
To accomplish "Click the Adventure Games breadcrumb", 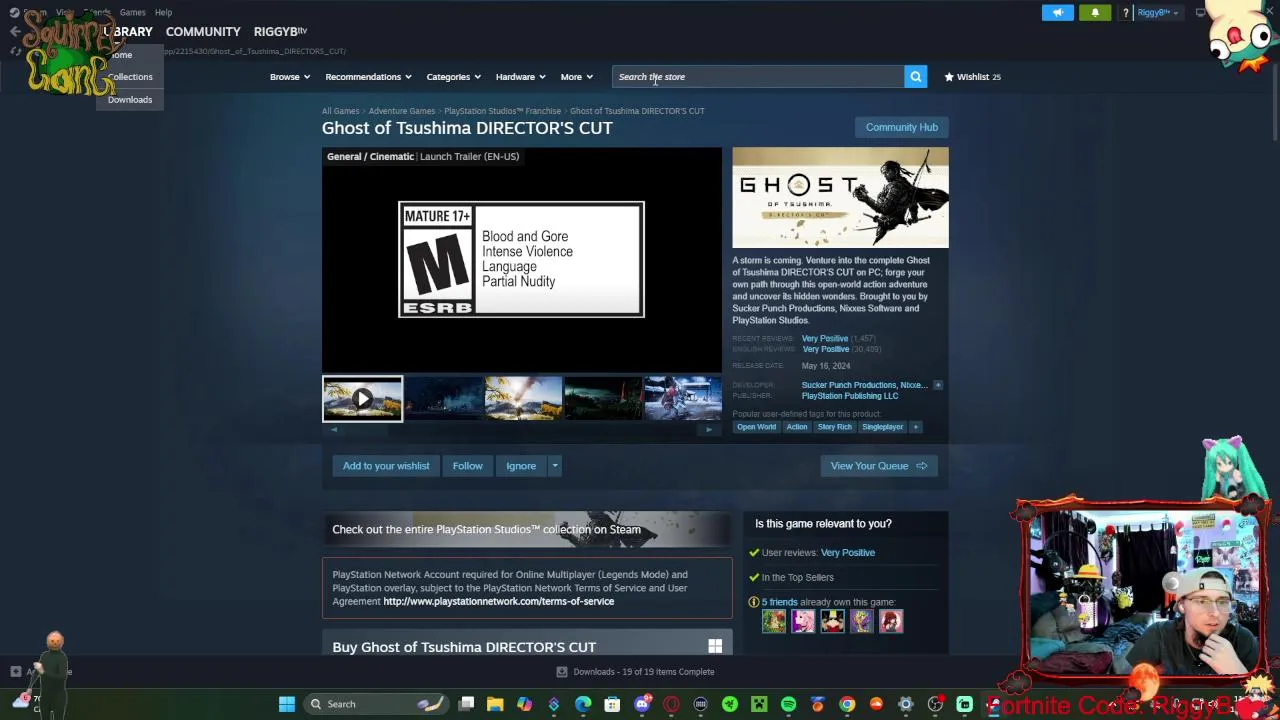I will pos(401,111).
